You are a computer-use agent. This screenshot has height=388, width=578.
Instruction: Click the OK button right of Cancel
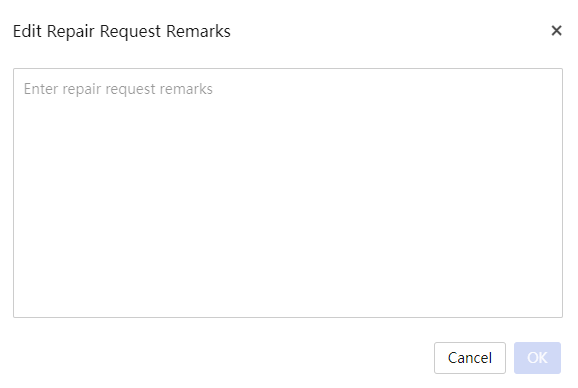[x=537, y=358]
